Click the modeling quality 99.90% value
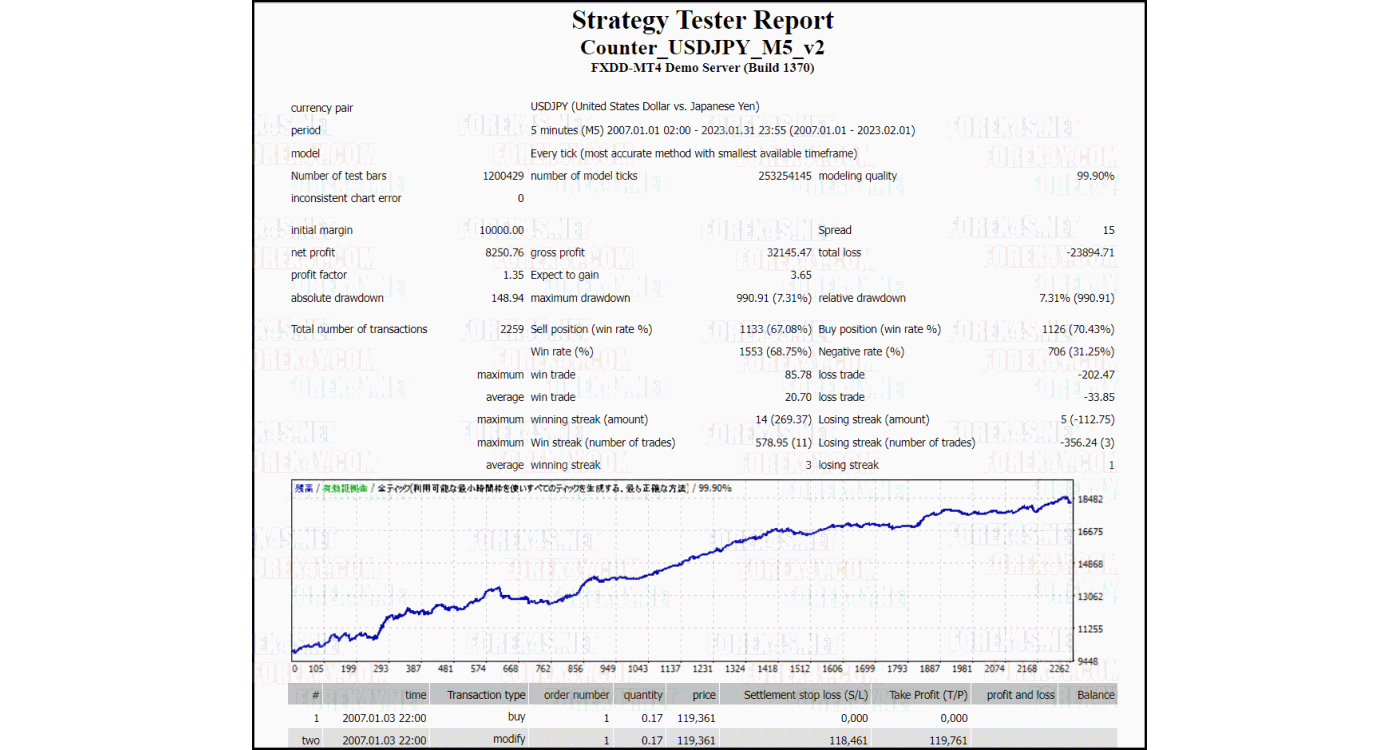This screenshot has width=1400, height=750. (x=1095, y=176)
